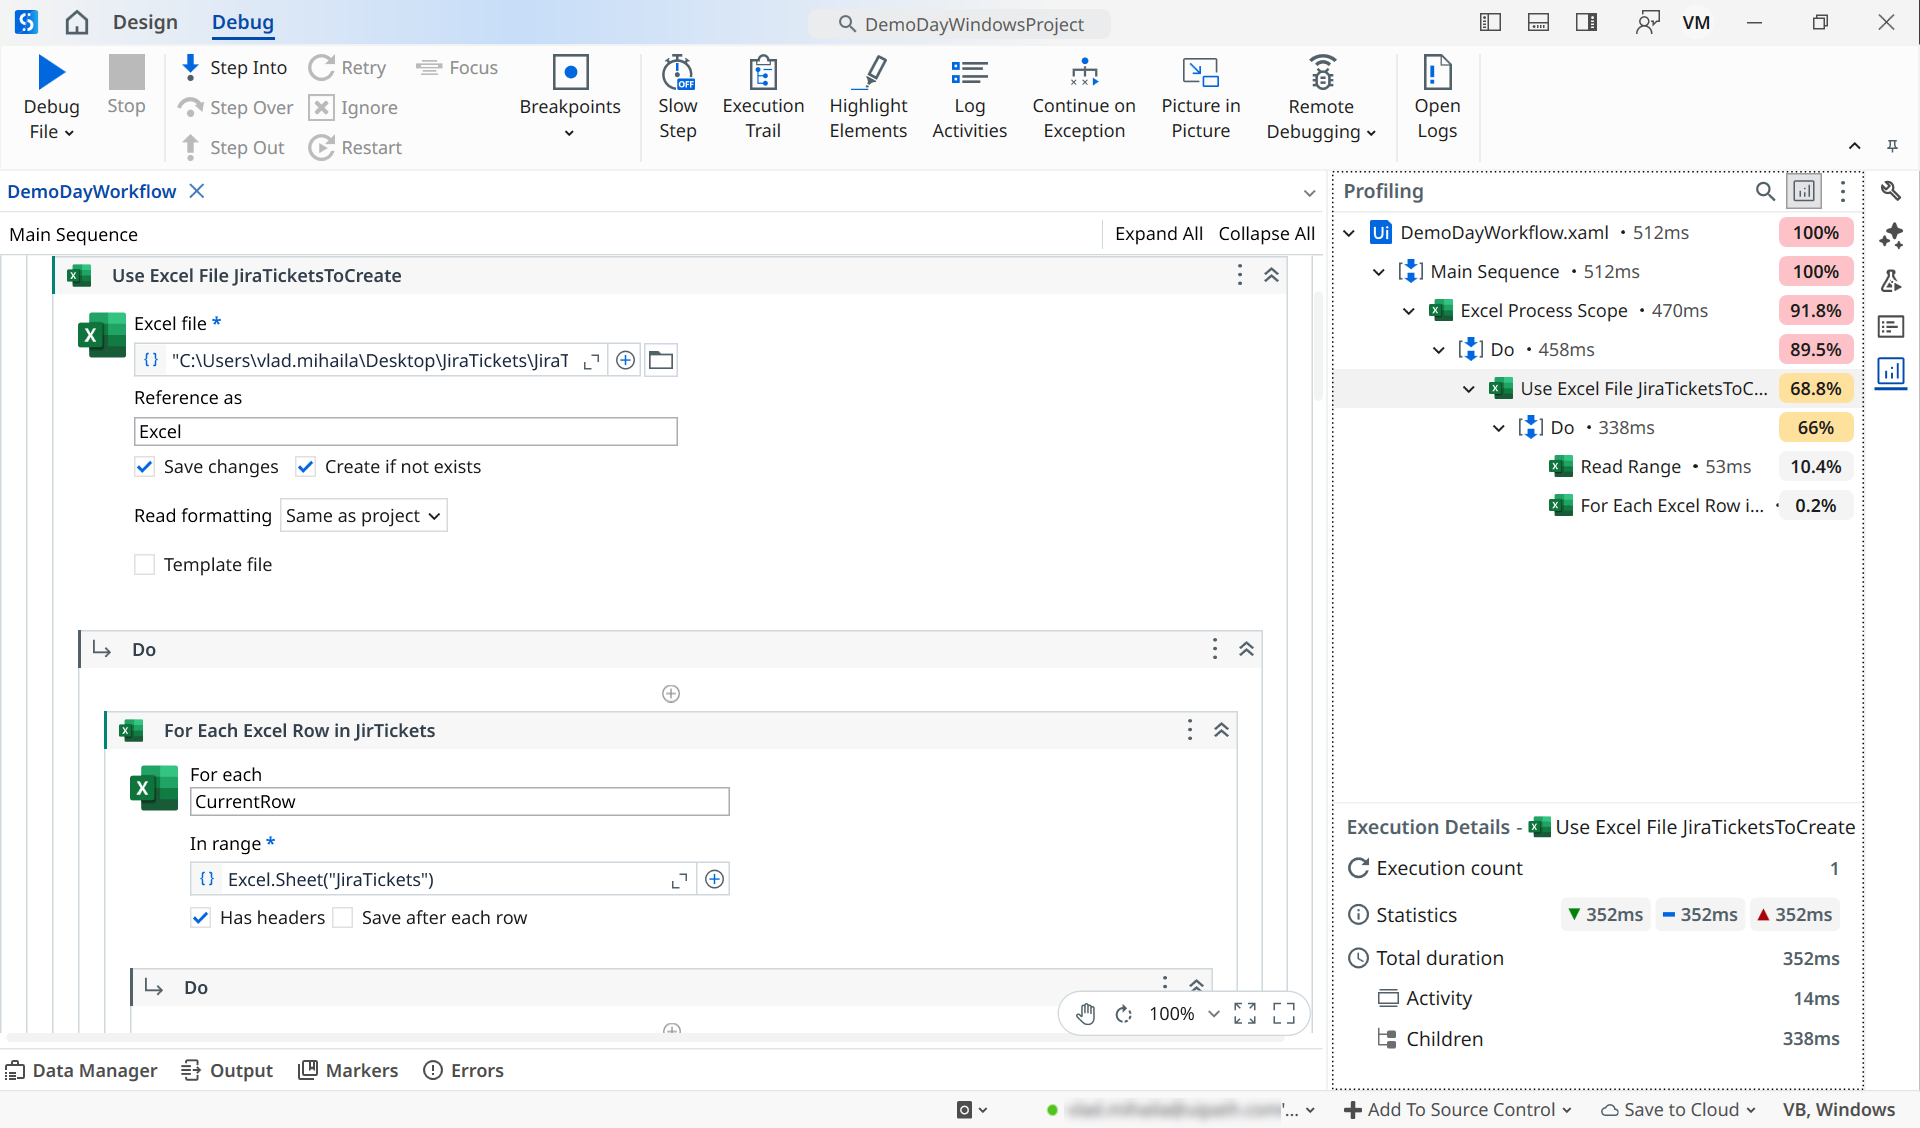
Task: Open options menu for Do sequence
Action: (x=1215, y=649)
